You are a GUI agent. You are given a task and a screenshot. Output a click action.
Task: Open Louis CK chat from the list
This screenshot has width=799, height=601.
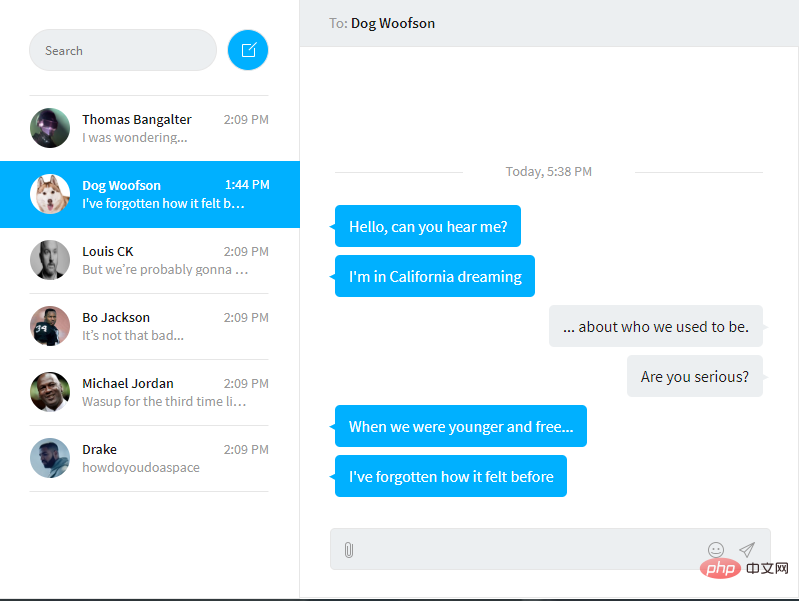pyautogui.click(x=149, y=260)
